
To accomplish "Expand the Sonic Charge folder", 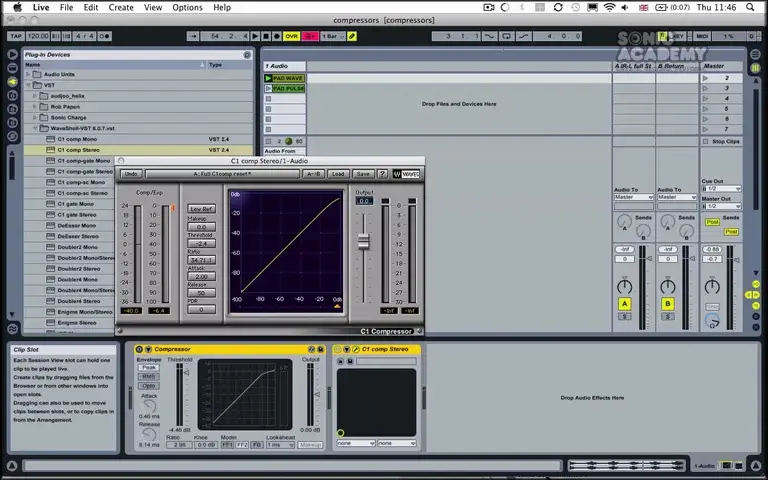I will pyautogui.click(x=35, y=118).
